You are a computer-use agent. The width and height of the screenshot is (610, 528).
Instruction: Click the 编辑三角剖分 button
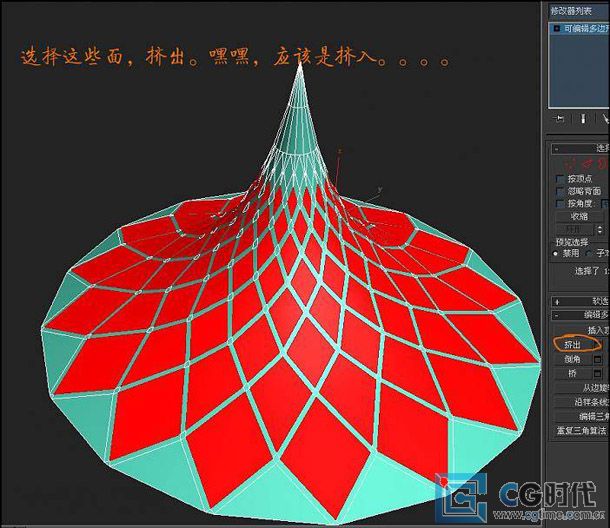(x=581, y=416)
